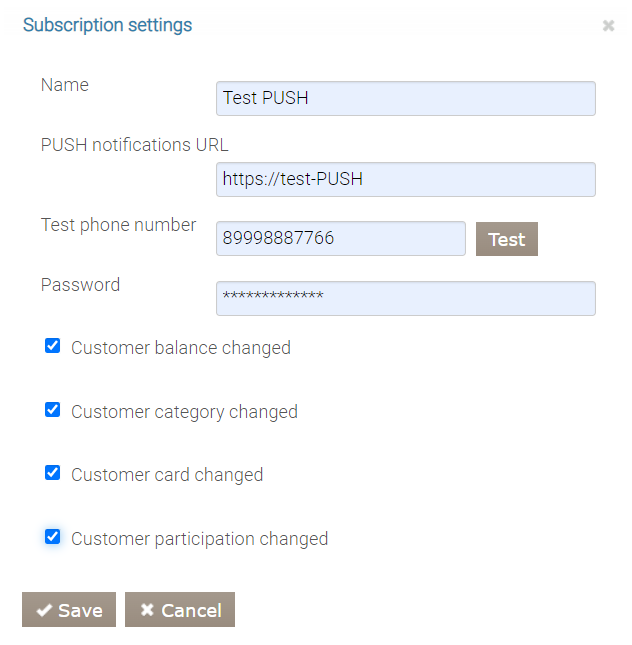Toggle the Customer category changed checkbox
632x645 pixels.
(53, 410)
